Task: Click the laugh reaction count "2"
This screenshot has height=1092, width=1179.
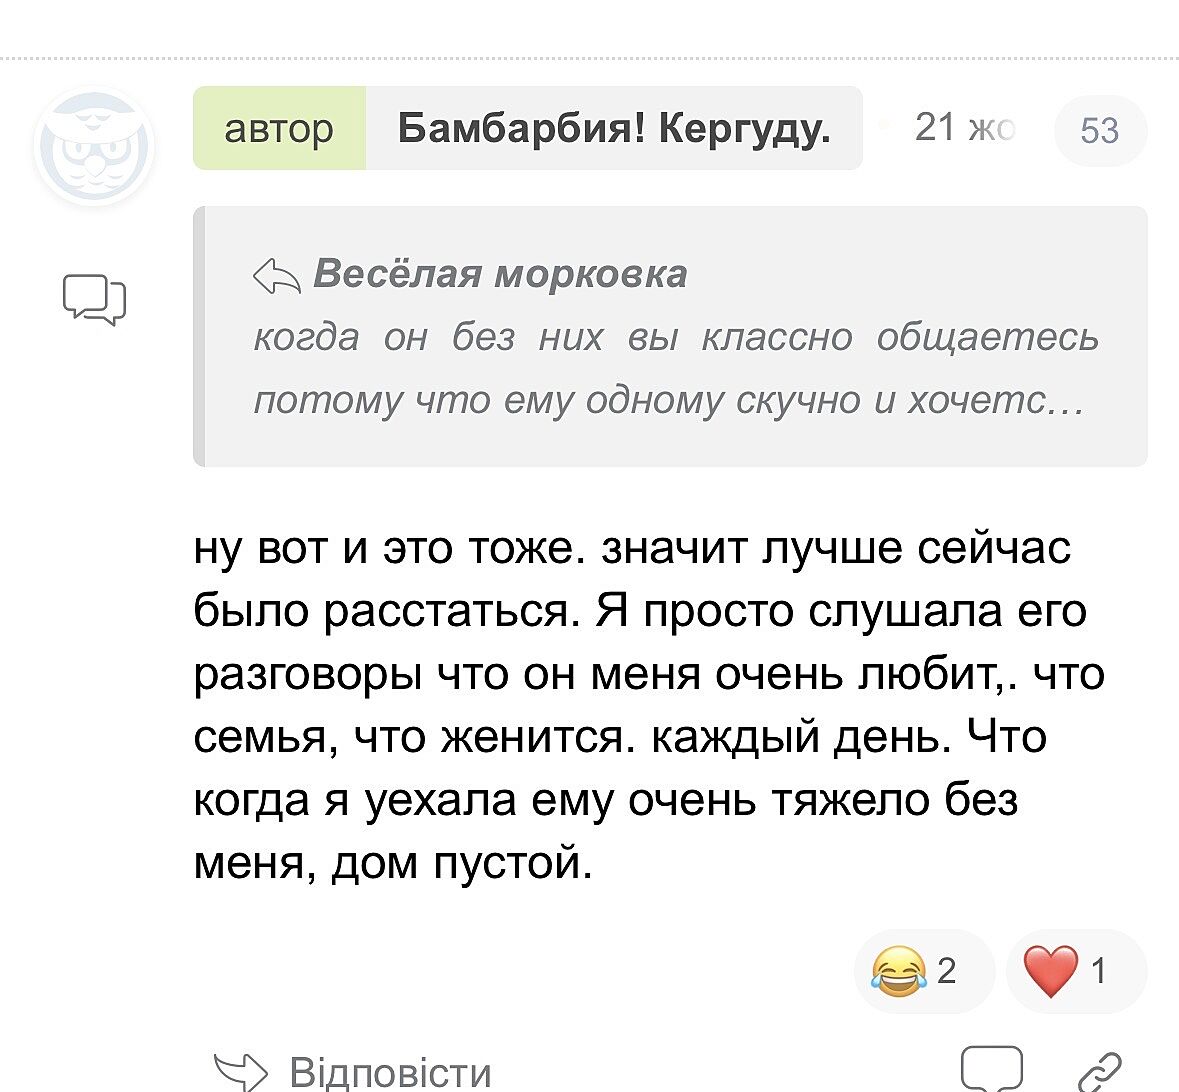Action: click(946, 970)
